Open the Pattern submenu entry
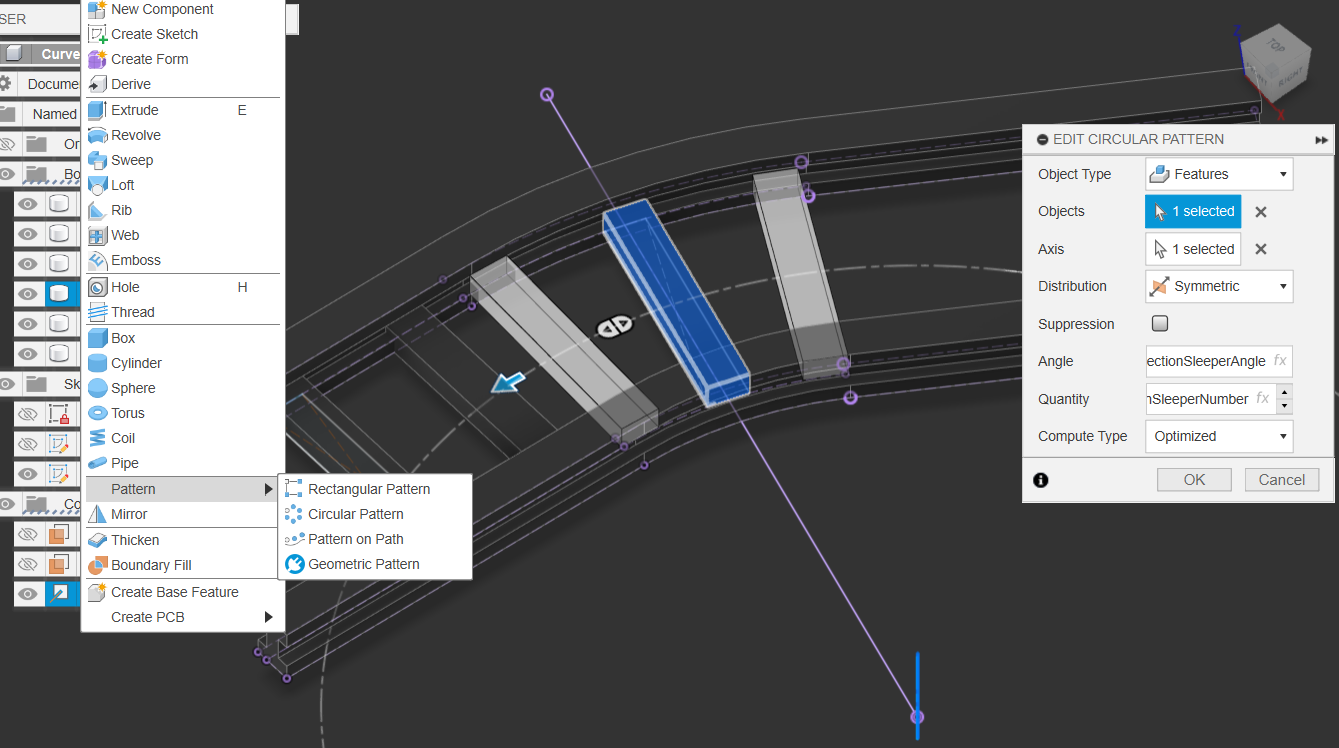The width and height of the screenshot is (1339, 748). (181, 489)
